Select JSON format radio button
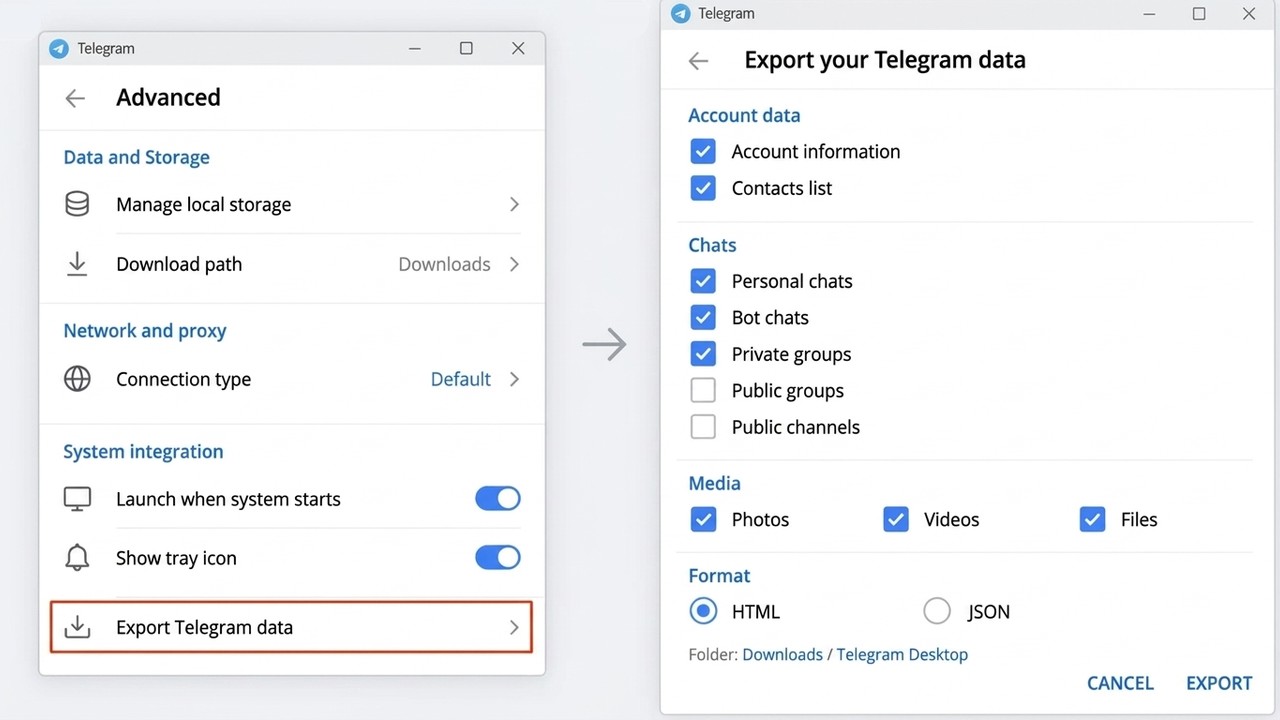The width and height of the screenshot is (1280, 720). (937, 611)
